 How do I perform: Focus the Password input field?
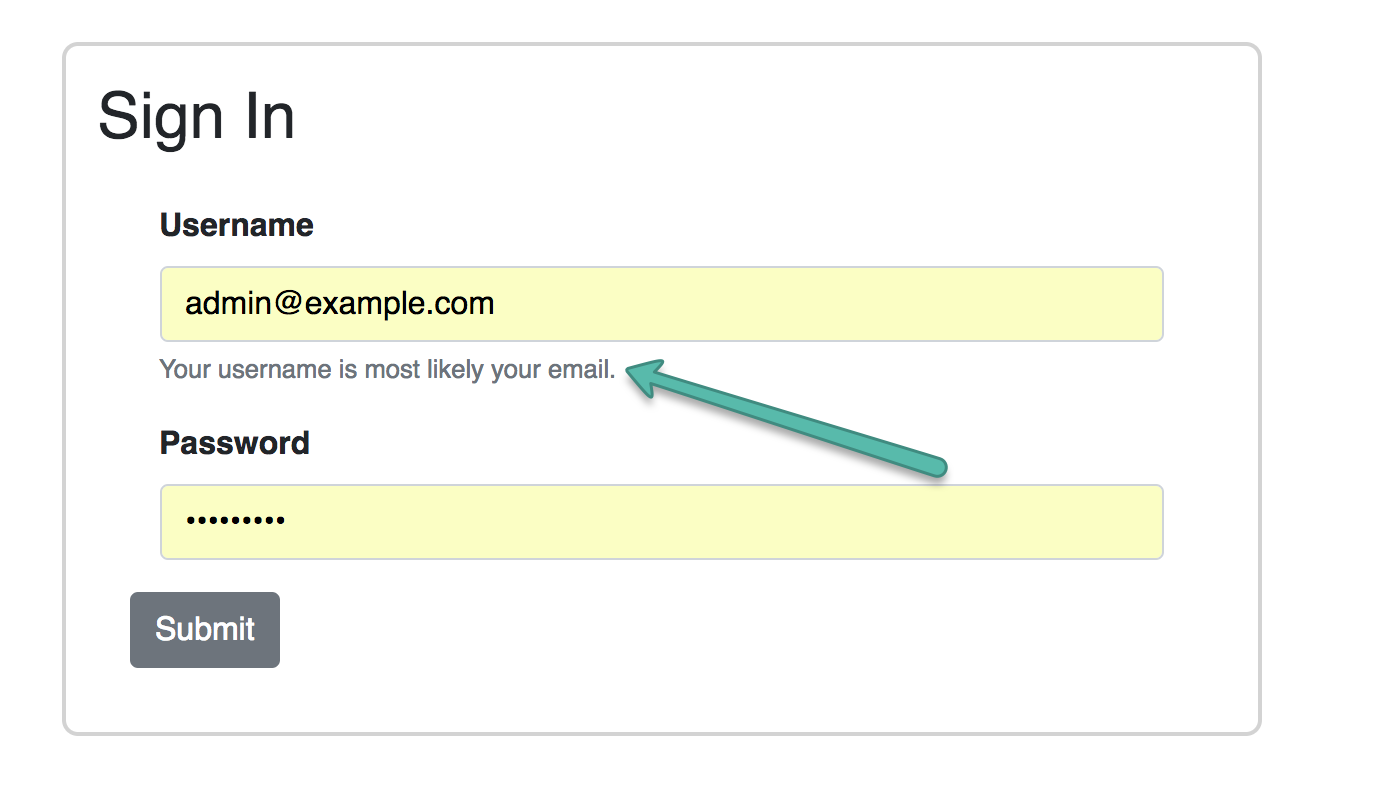point(661,522)
